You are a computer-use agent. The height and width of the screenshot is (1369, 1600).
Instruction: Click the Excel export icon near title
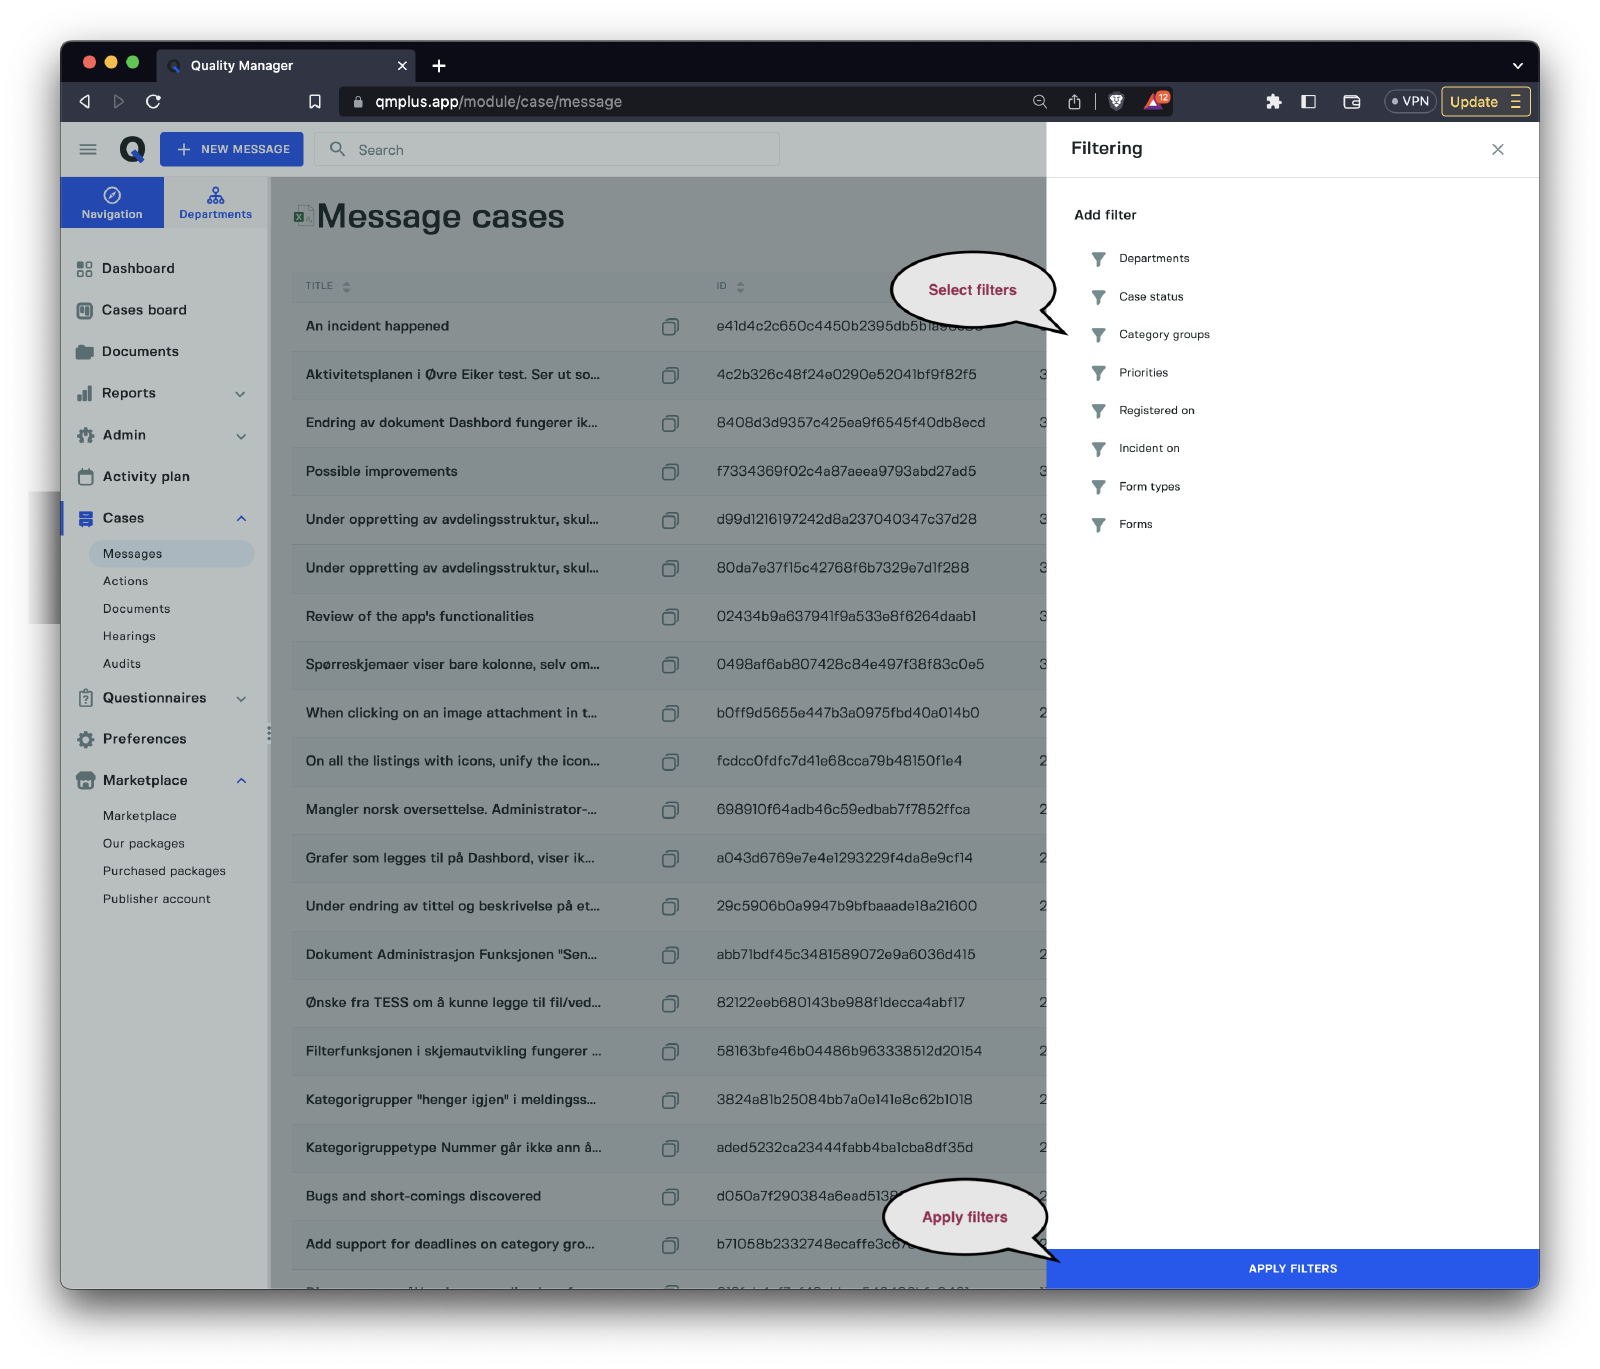(x=300, y=216)
